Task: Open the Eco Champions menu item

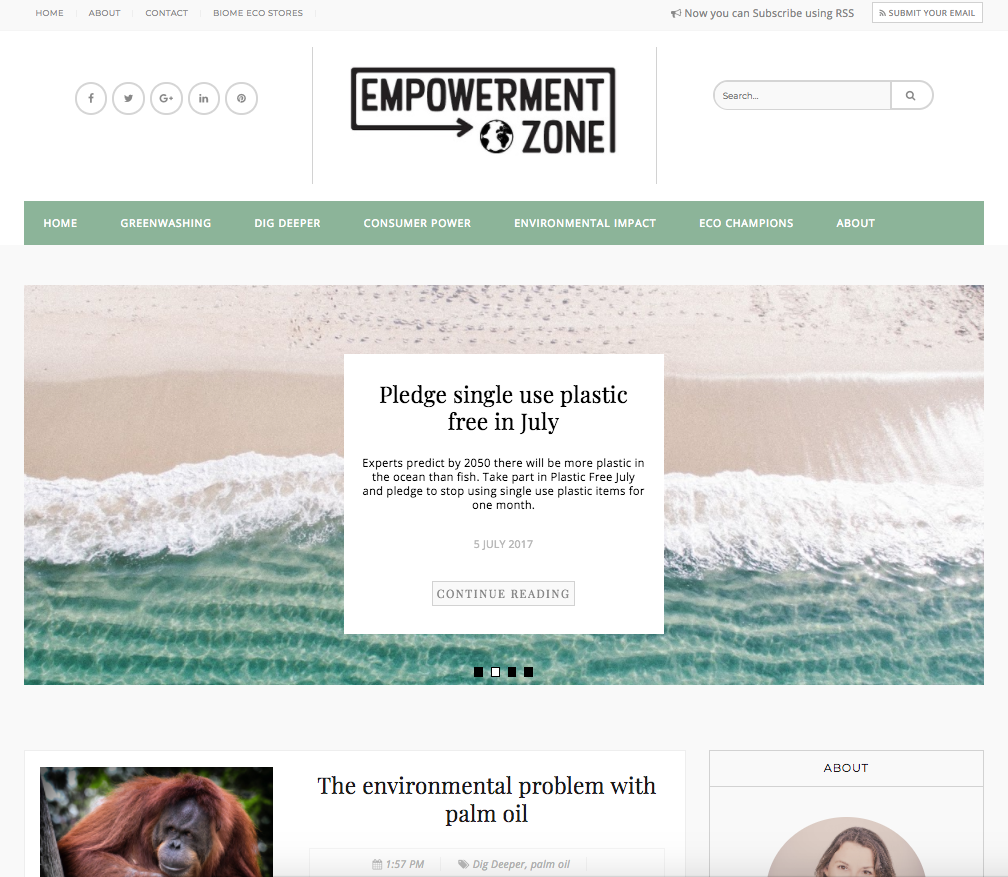Action: pos(746,223)
